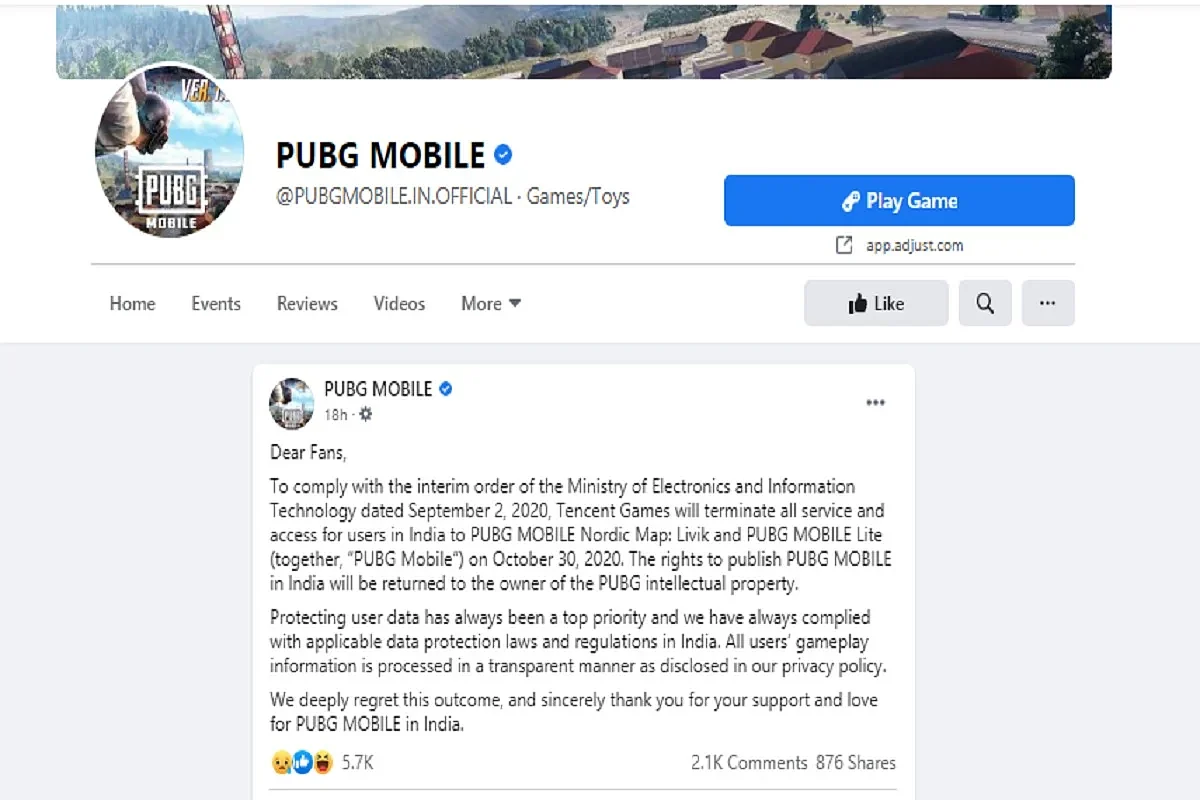The height and width of the screenshot is (800, 1200).
Task: Click the blue verified badge beside page title
Action: click(504, 155)
